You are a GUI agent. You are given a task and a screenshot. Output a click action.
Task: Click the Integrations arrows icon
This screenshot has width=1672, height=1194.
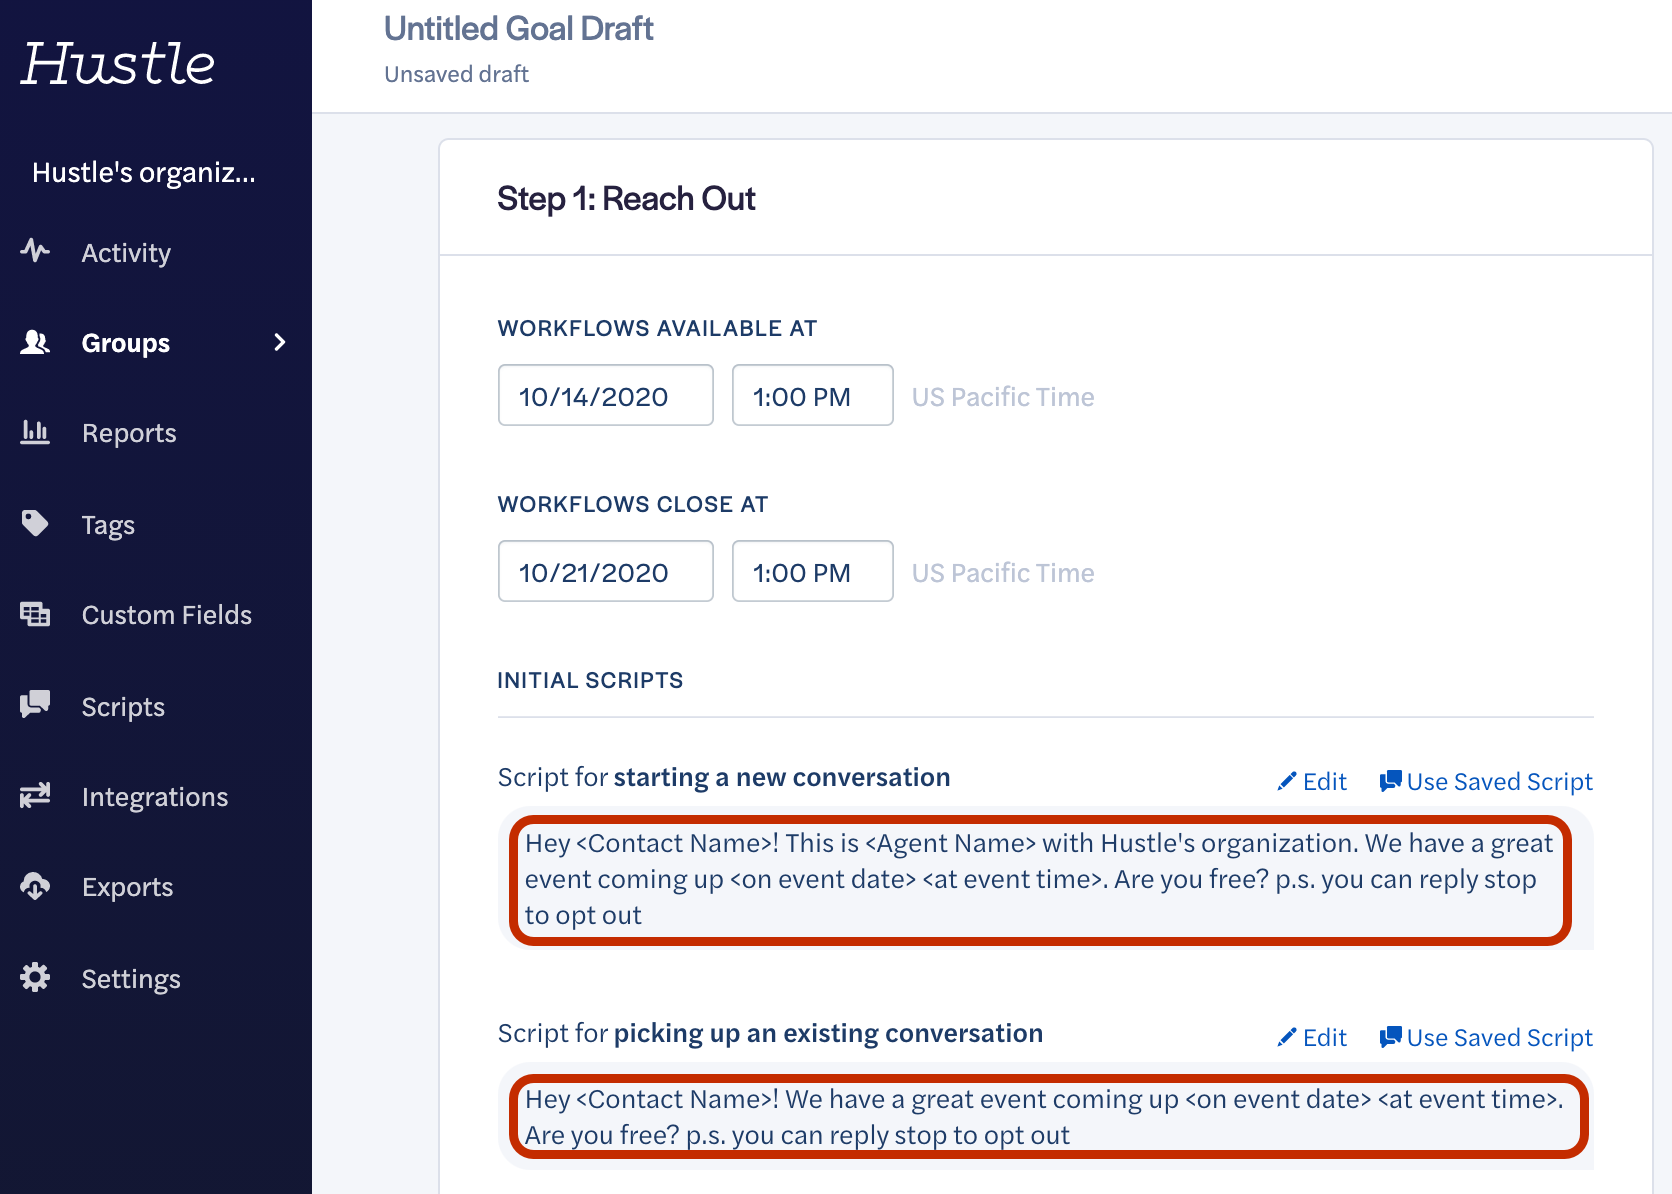[x=35, y=795]
